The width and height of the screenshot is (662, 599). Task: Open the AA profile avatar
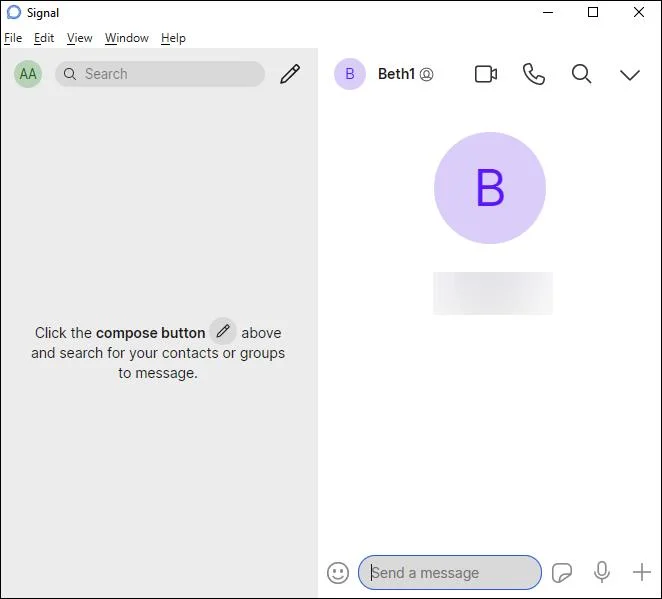click(x=28, y=74)
